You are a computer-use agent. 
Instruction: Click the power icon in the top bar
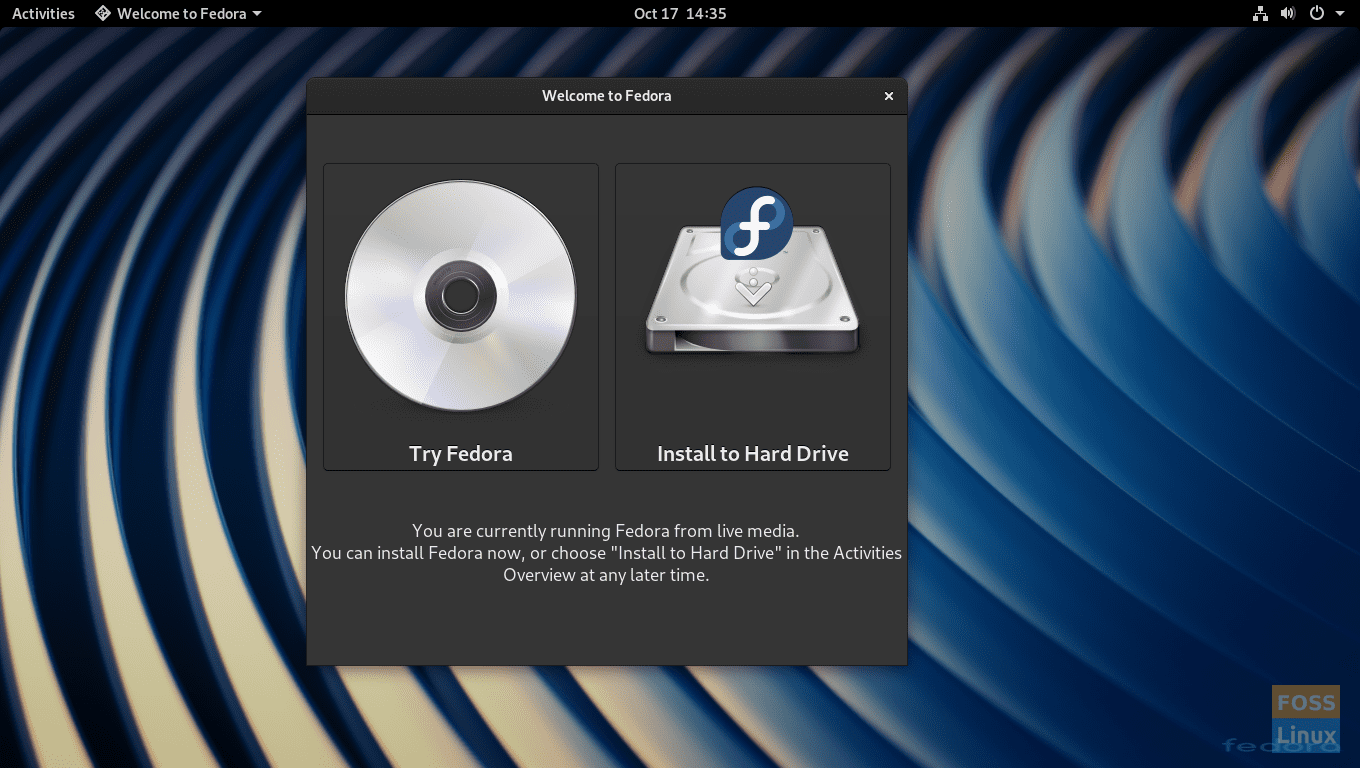tap(1317, 13)
